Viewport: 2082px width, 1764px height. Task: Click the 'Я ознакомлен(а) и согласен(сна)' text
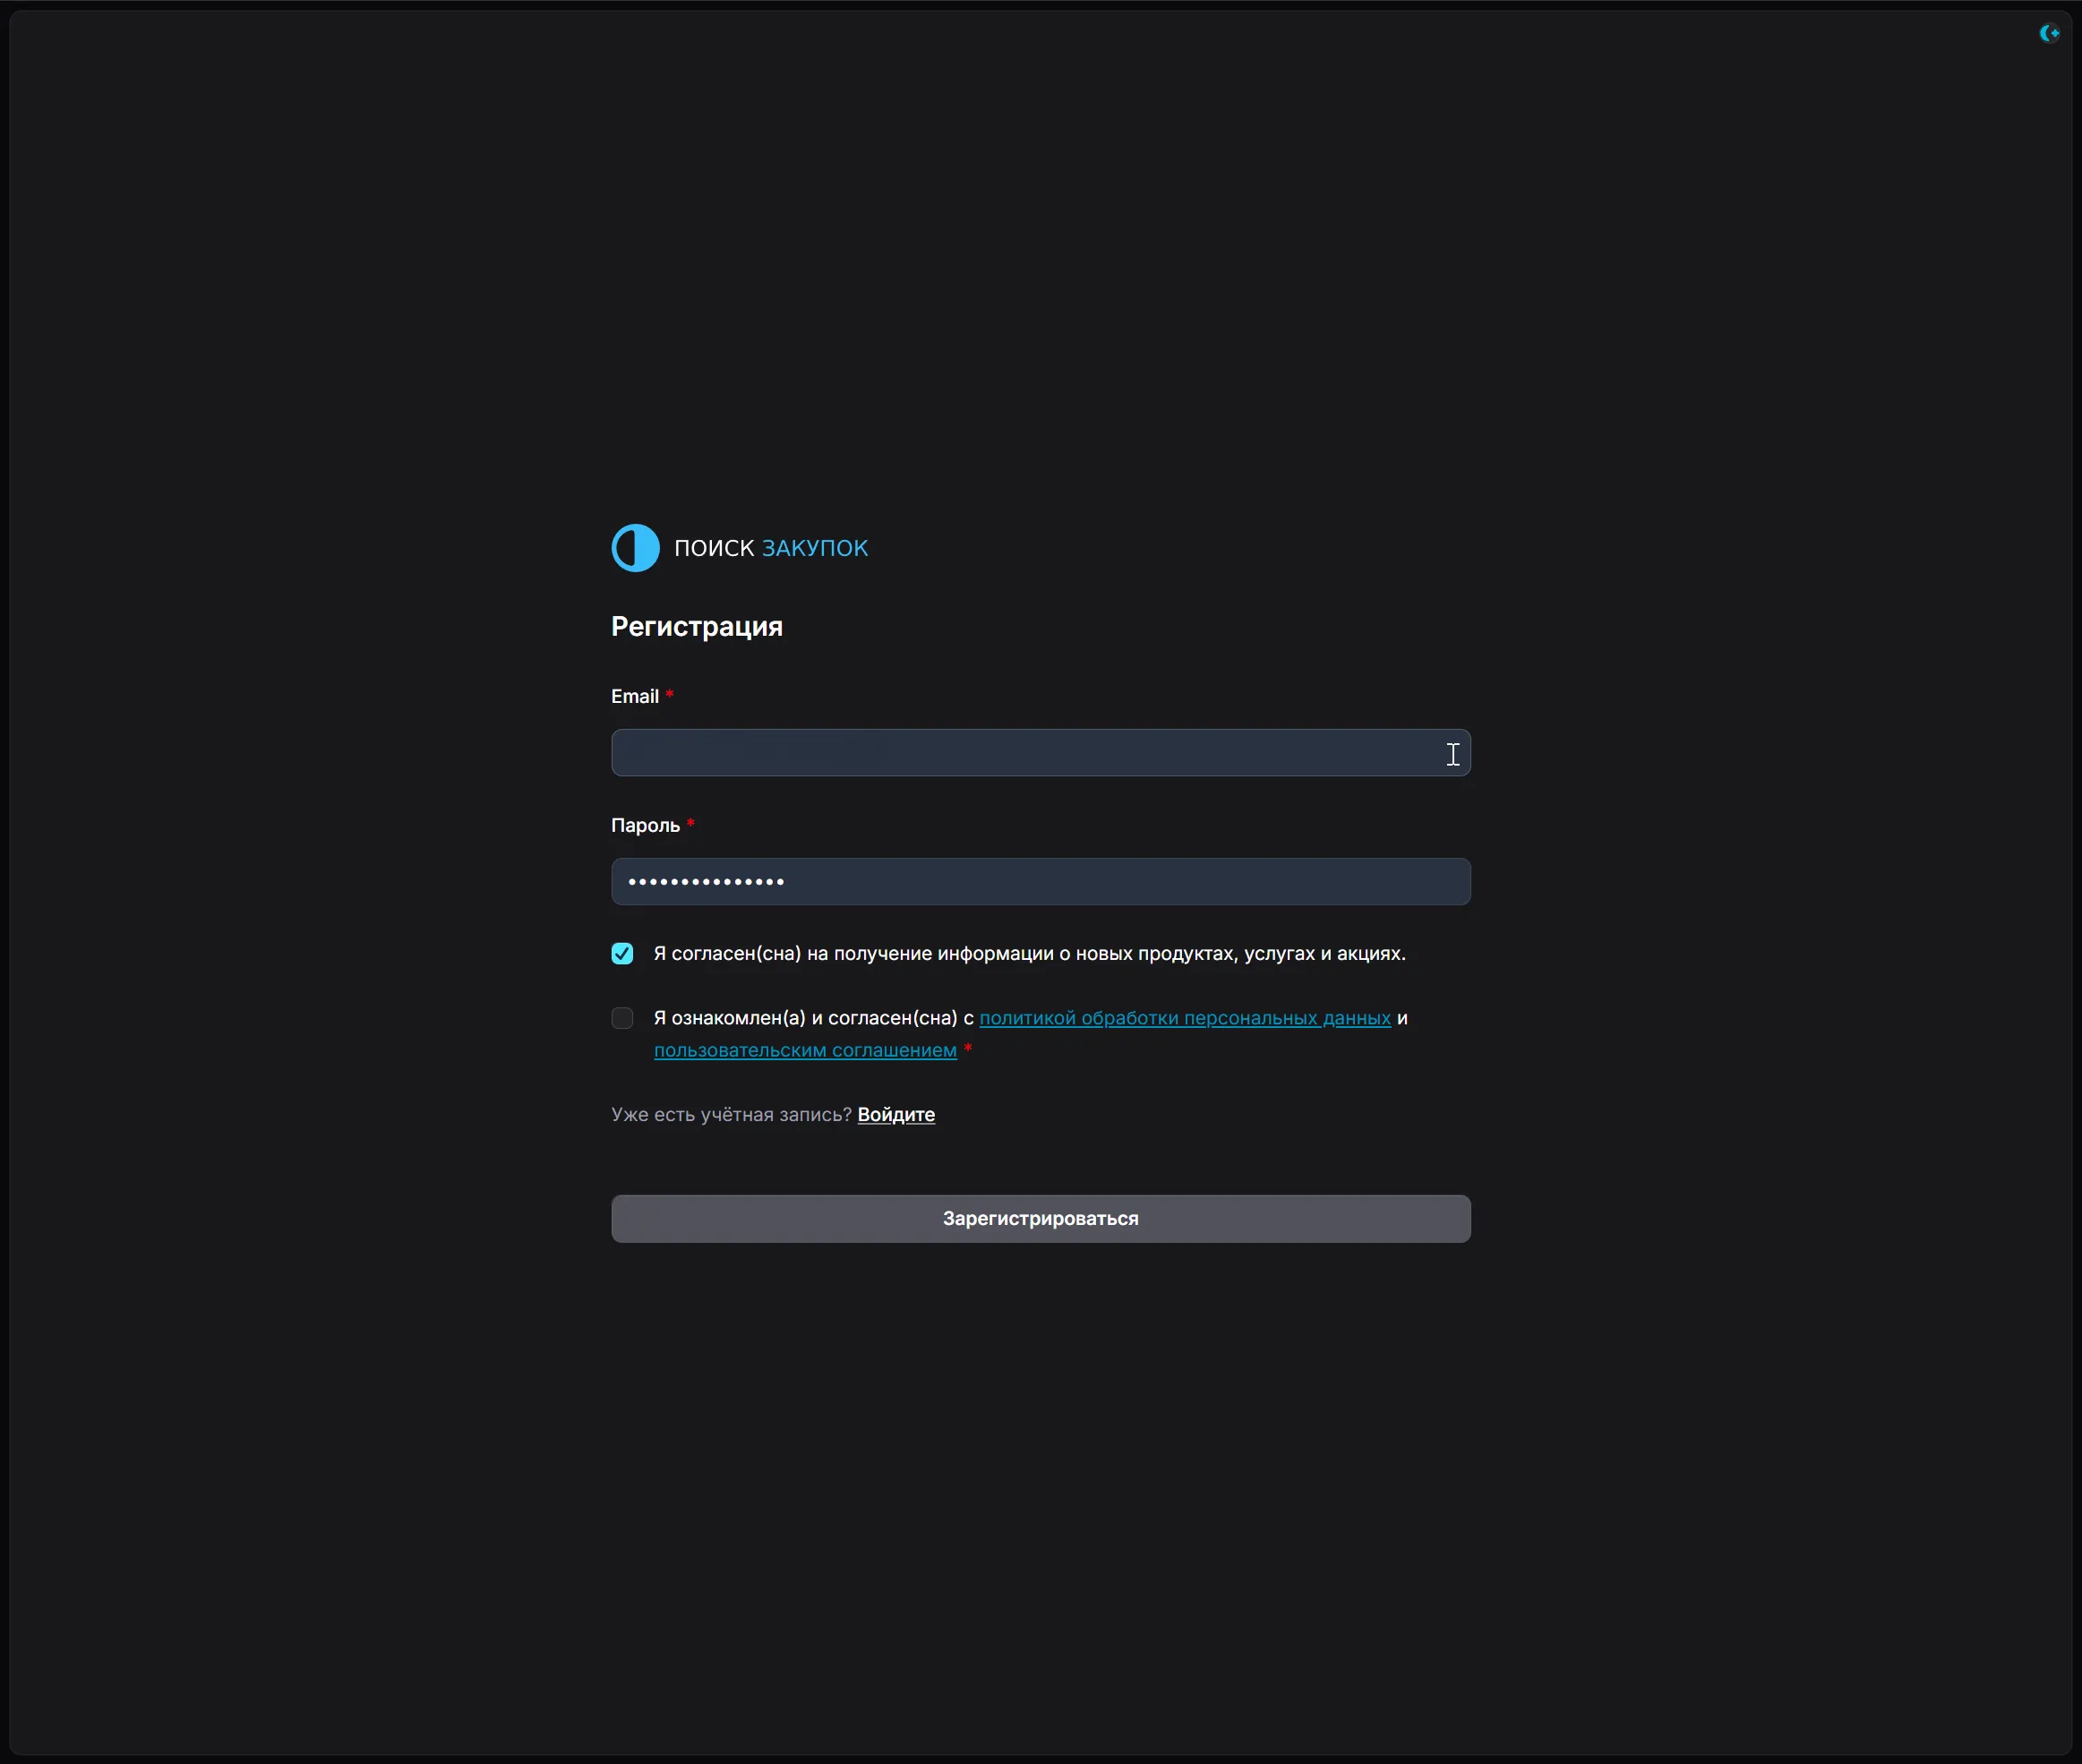click(x=812, y=1018)
